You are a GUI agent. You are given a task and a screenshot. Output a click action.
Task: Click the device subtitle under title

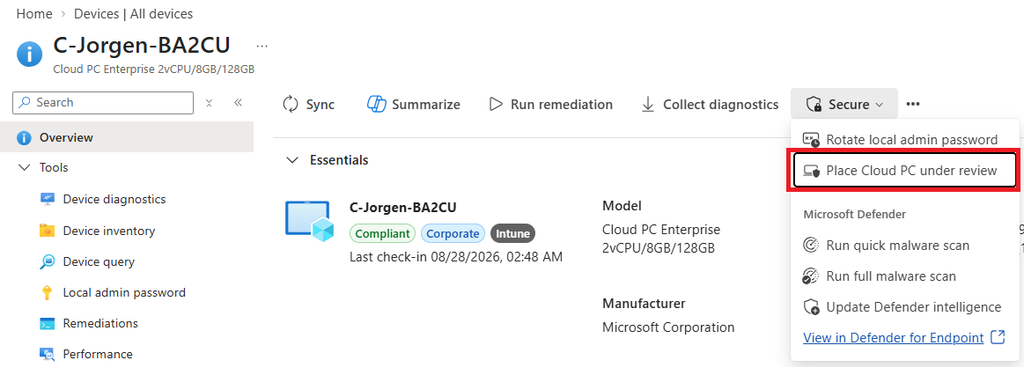[x=153, y=69]
